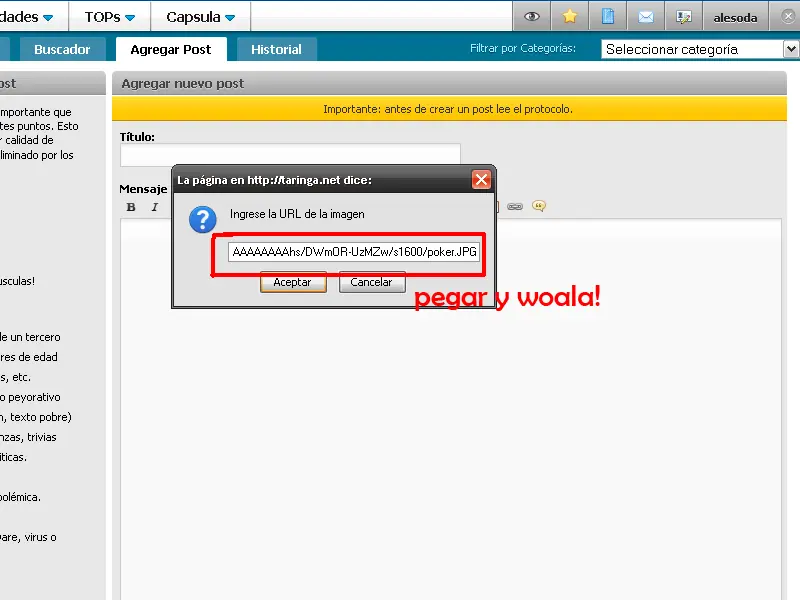Image resolution: width=800 pixels, height=600 pixels.
Task: Click the blue question mark dialog icon
Action: [x=203, y=219]
